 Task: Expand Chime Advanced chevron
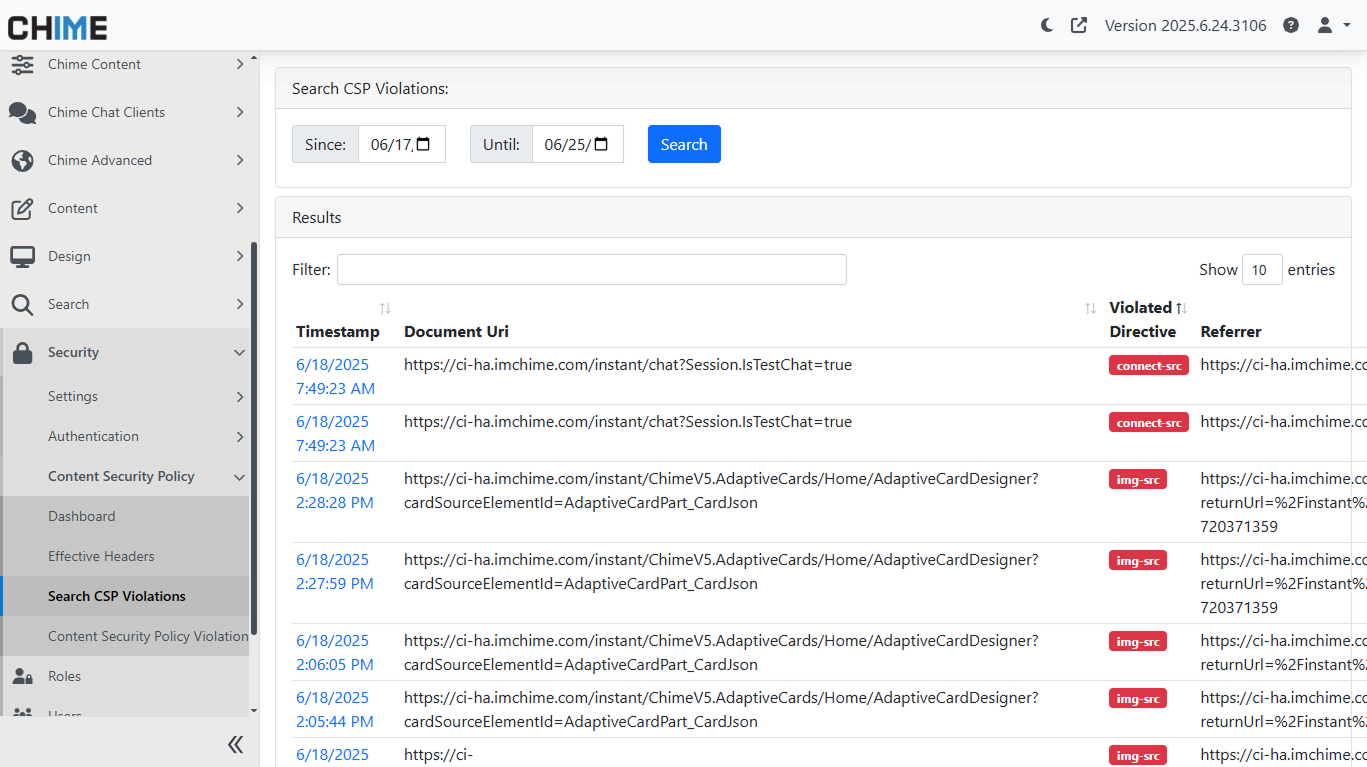pyautogui.click(x=240, y=160)
